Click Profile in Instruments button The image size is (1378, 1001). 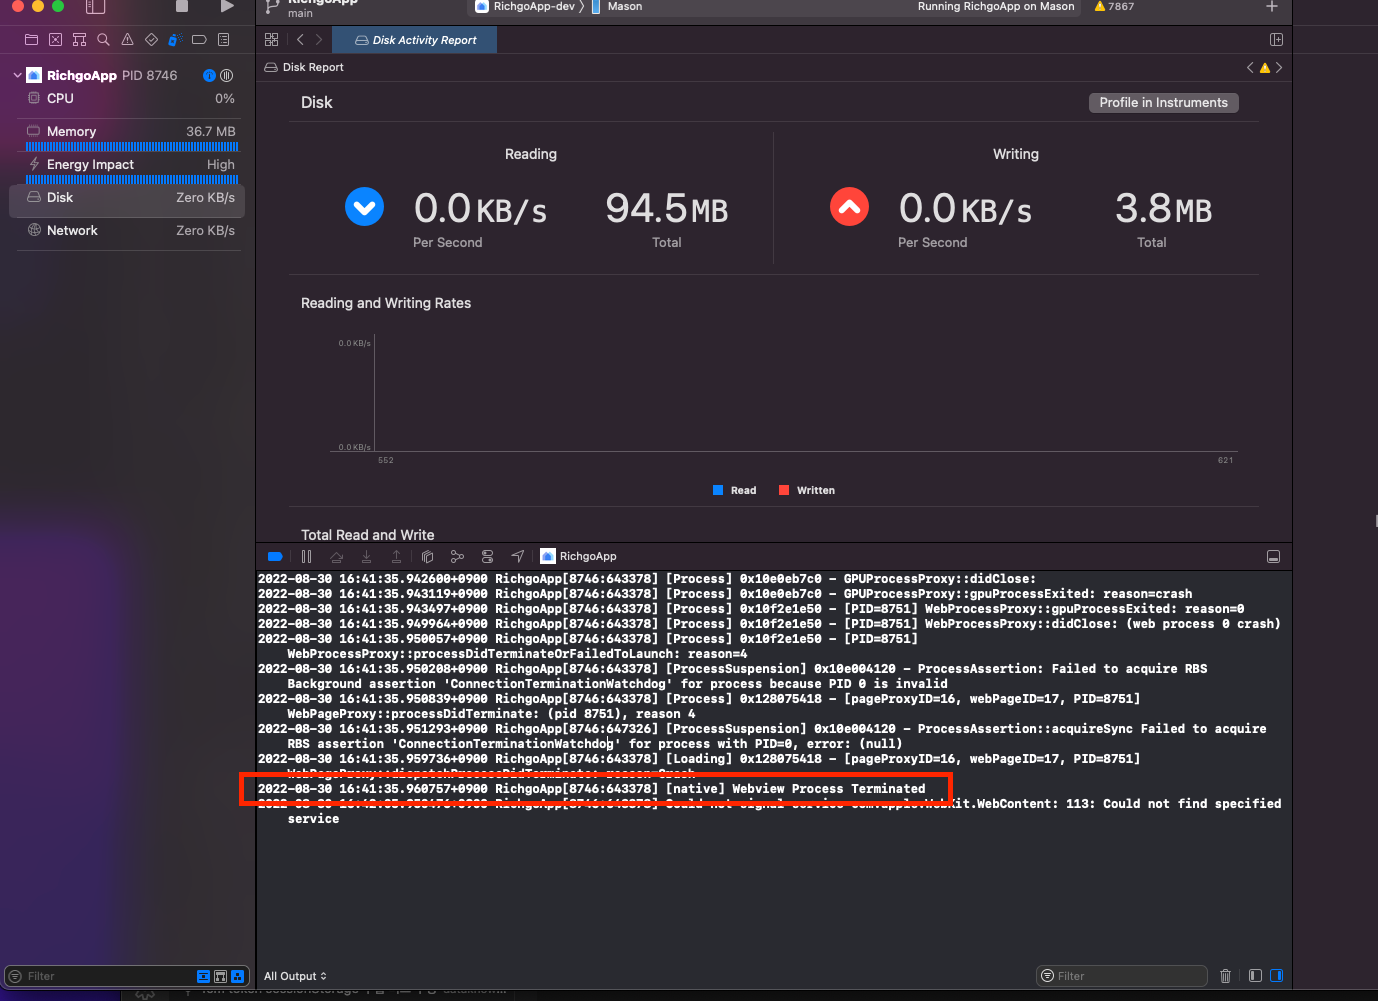[1163, 103]
